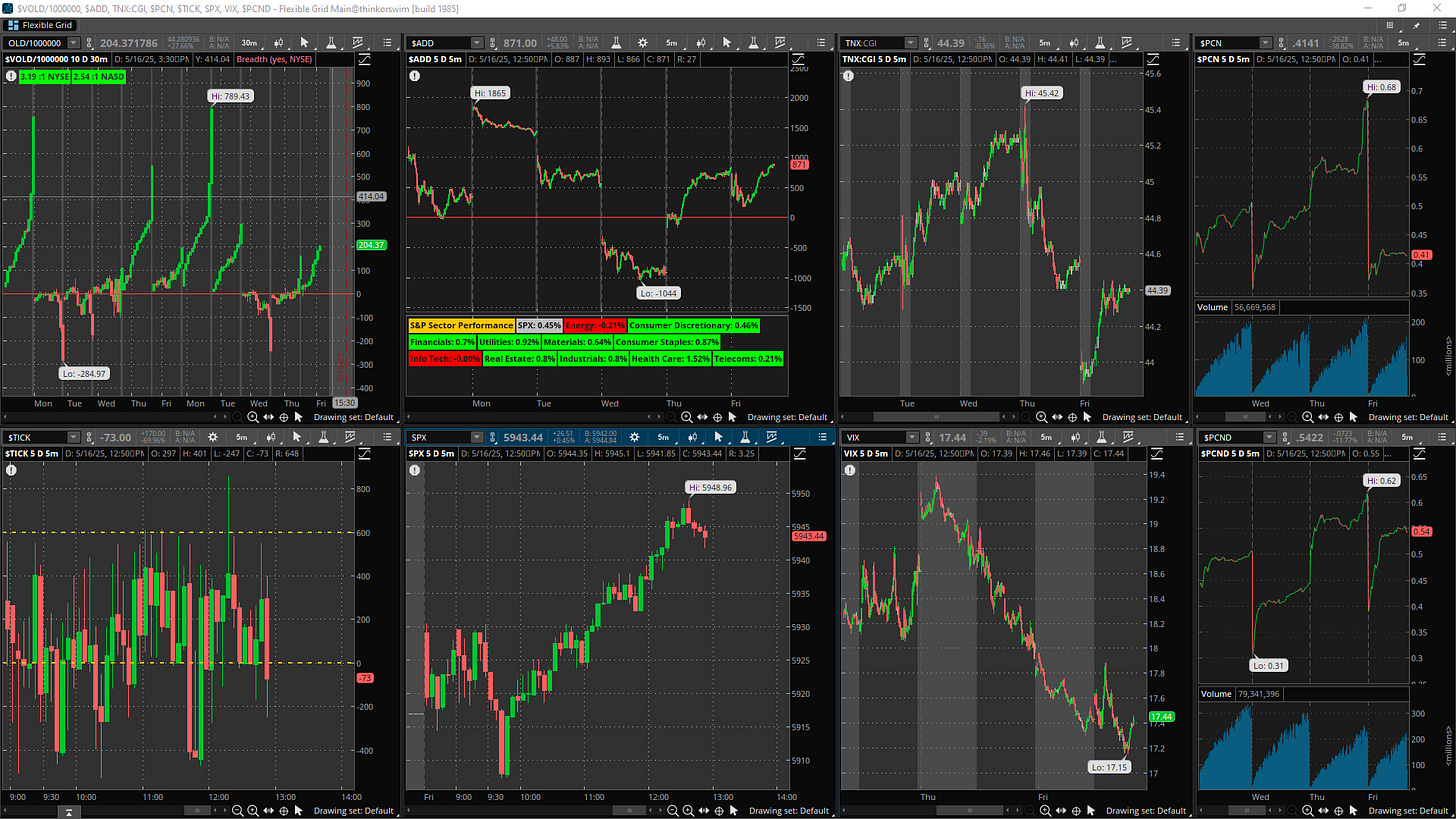Image resolution: width=1456 pixels, height=819 pixels.
Task: Click Drawing set: Default under SPX chart
Action: (787, 811)
